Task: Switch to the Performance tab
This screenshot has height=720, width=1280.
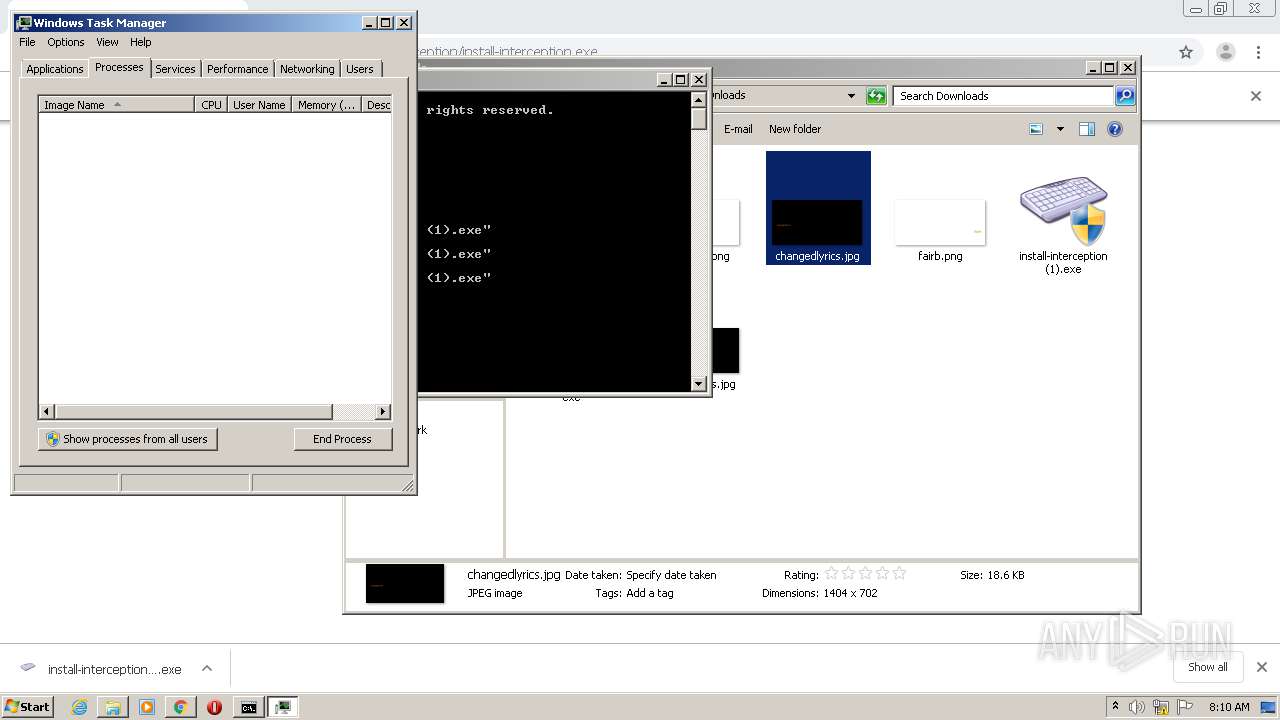Action: [x=237, y=69]
